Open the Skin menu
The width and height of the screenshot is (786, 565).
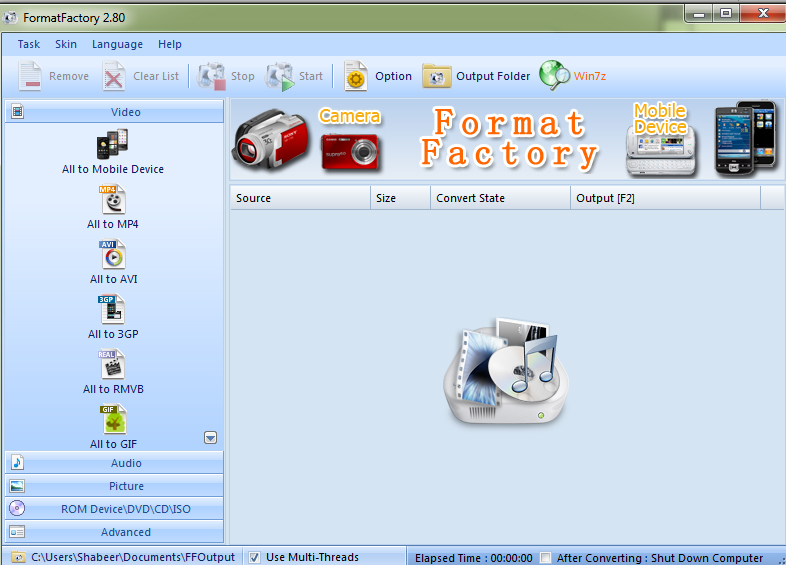66,44
